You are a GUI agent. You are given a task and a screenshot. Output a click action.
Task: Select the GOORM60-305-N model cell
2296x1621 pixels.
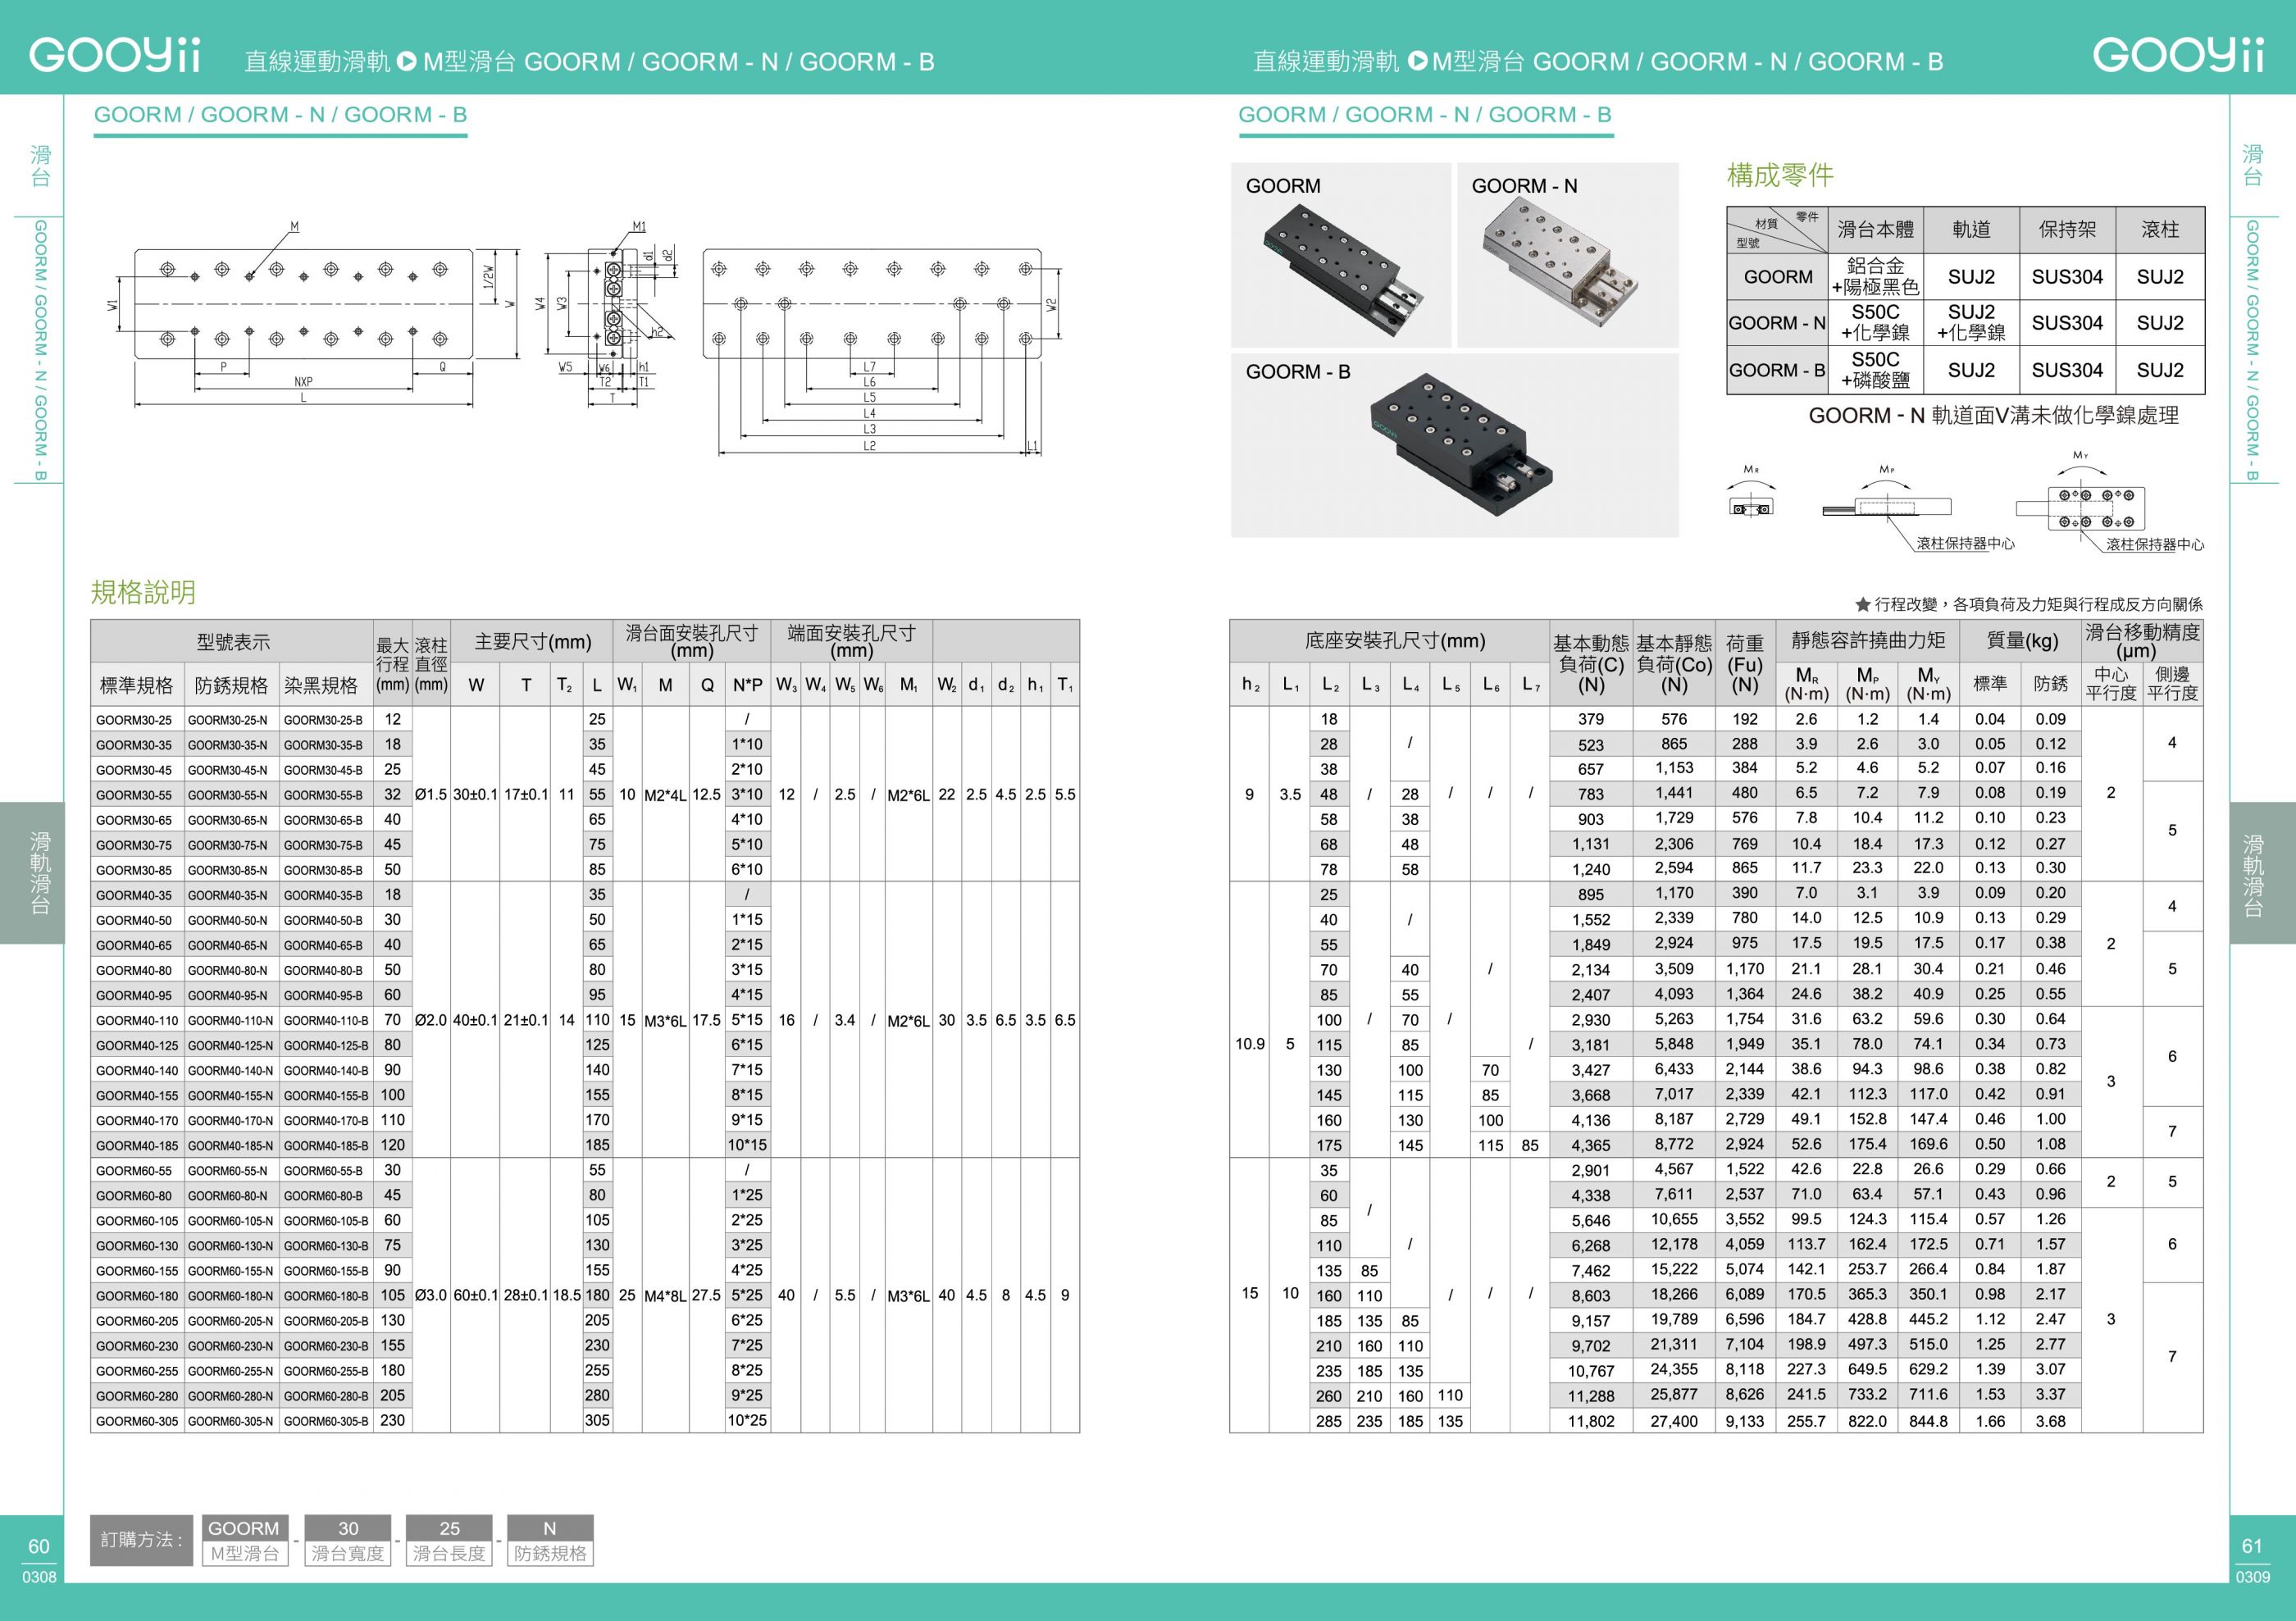[231, 1421]
